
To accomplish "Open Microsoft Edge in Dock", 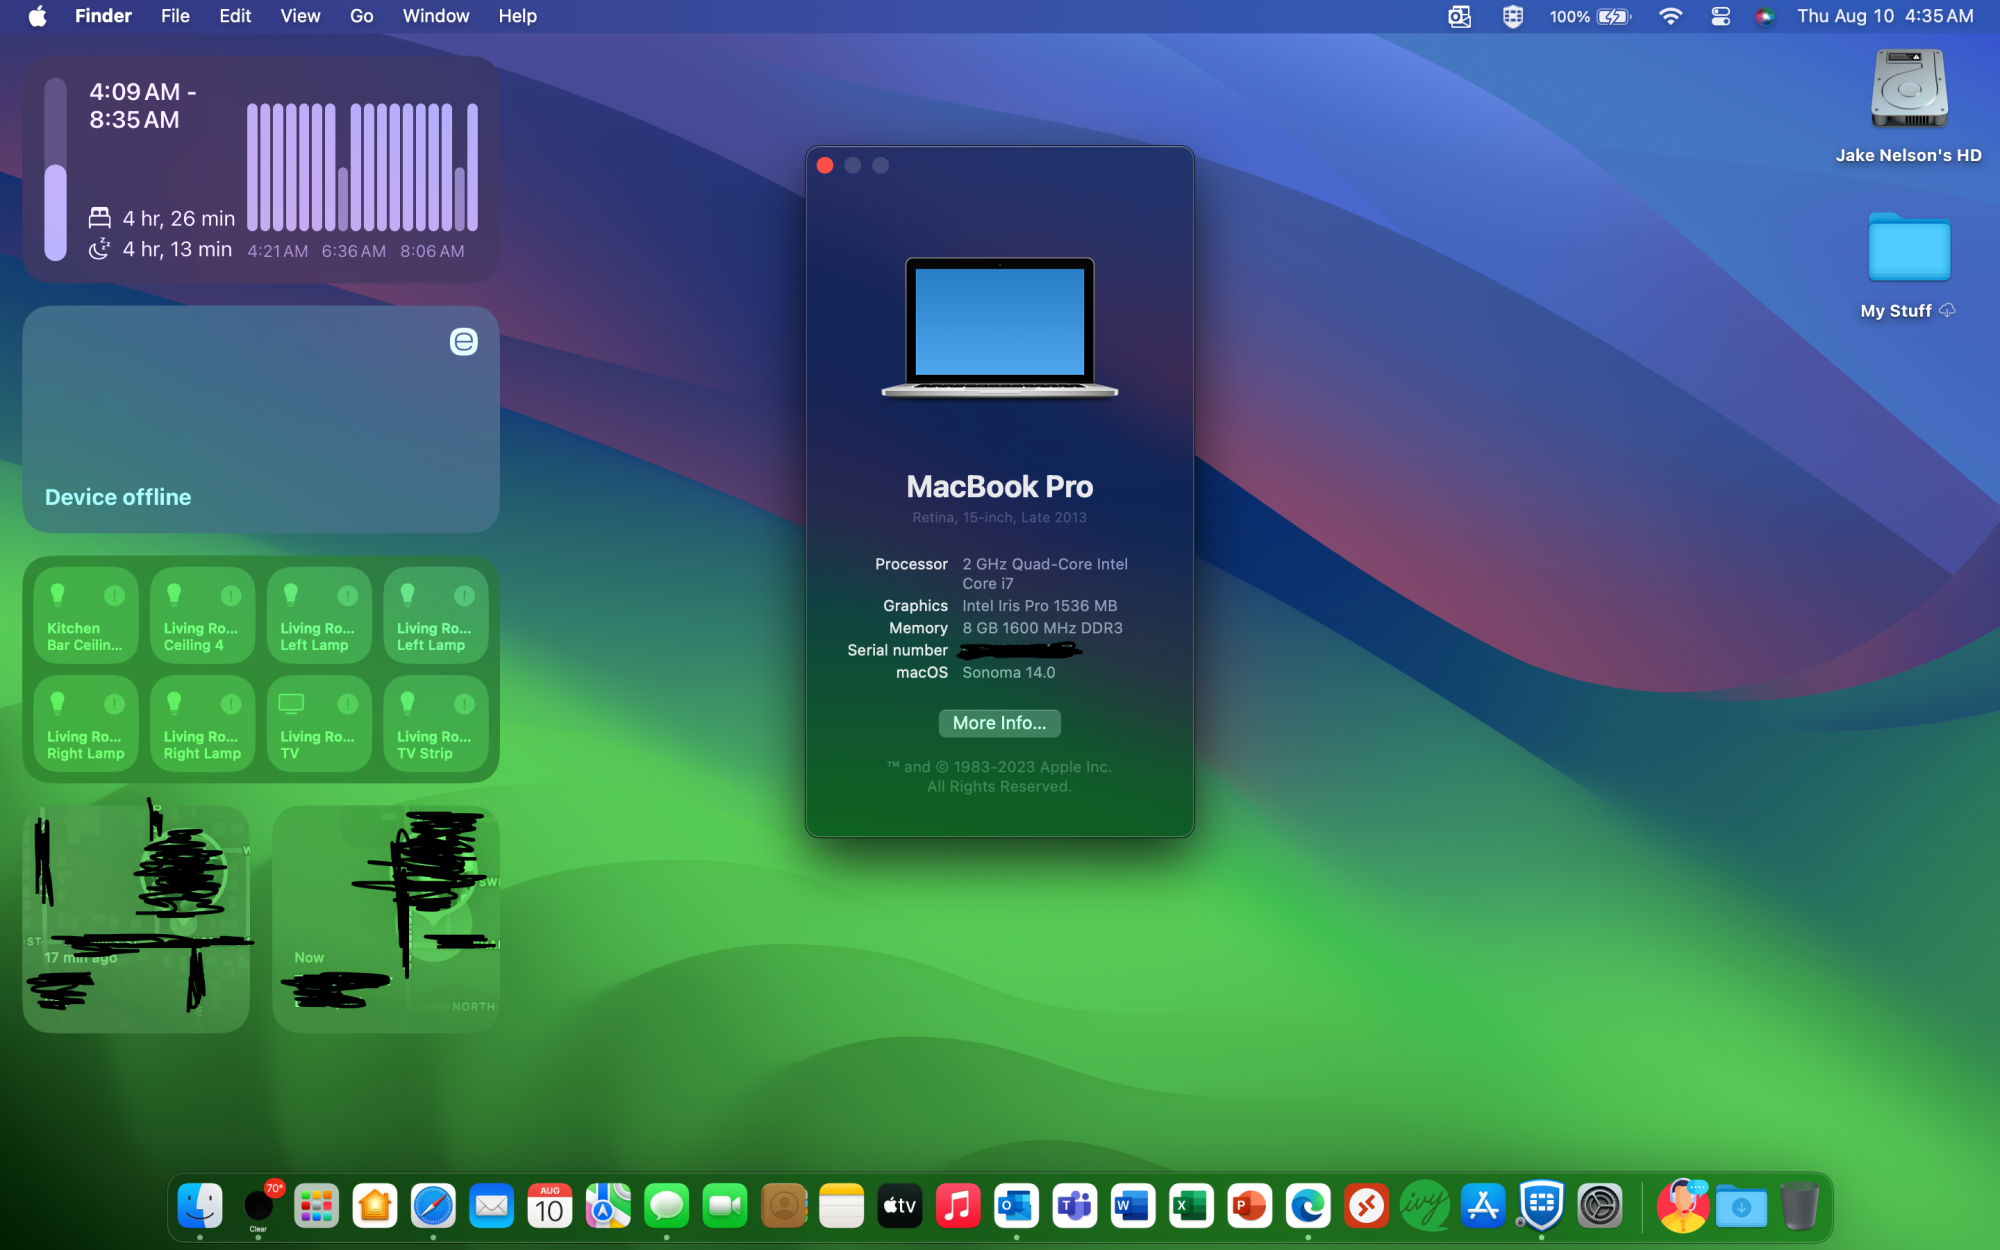I will pyautogui.click(x=1308, y=1206).
